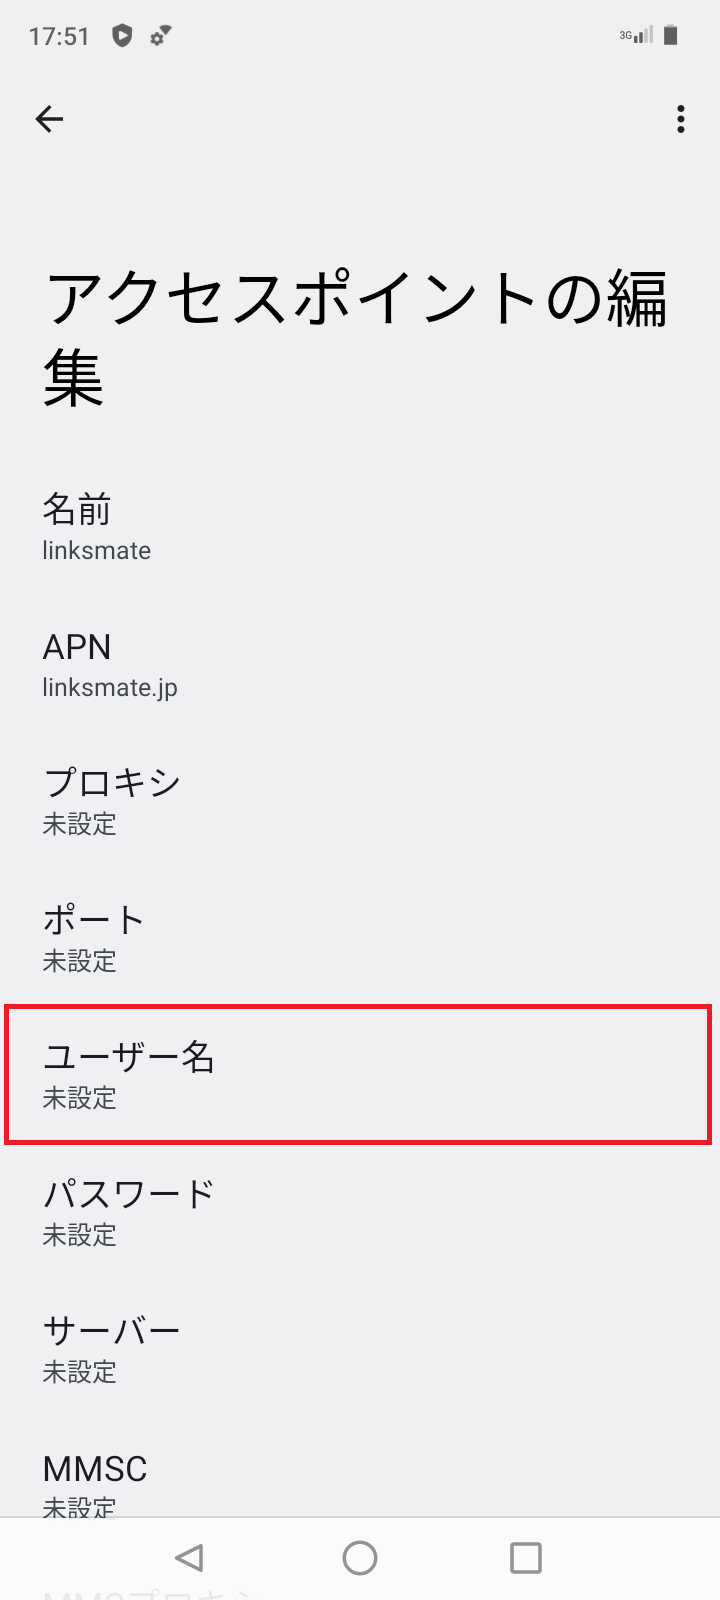Tap the アクセスポイントの編集 page title
The height and width of the screenshot is (1600, 720).
tap(355, 339)
